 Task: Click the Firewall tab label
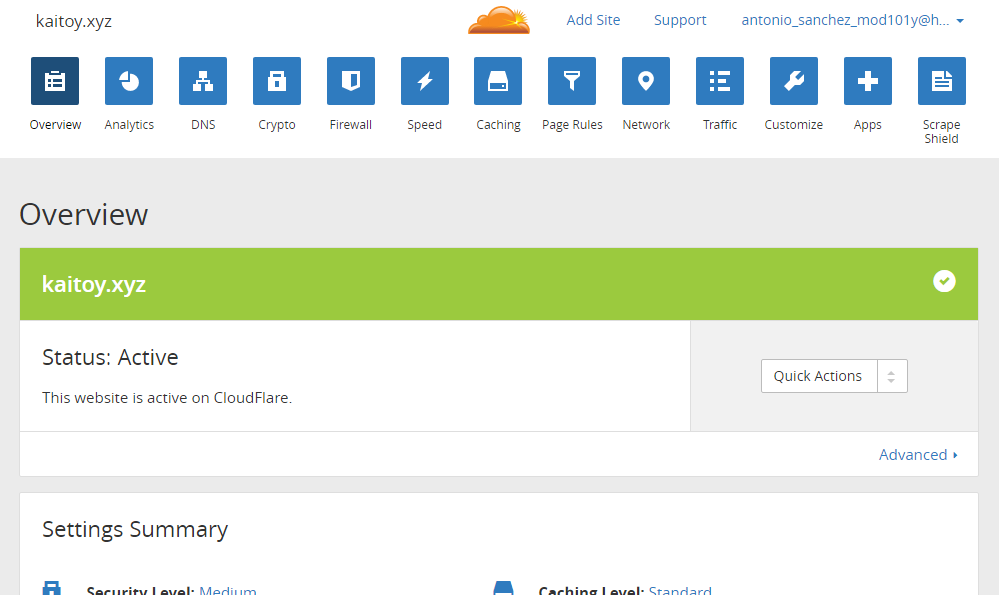point(351,125)
